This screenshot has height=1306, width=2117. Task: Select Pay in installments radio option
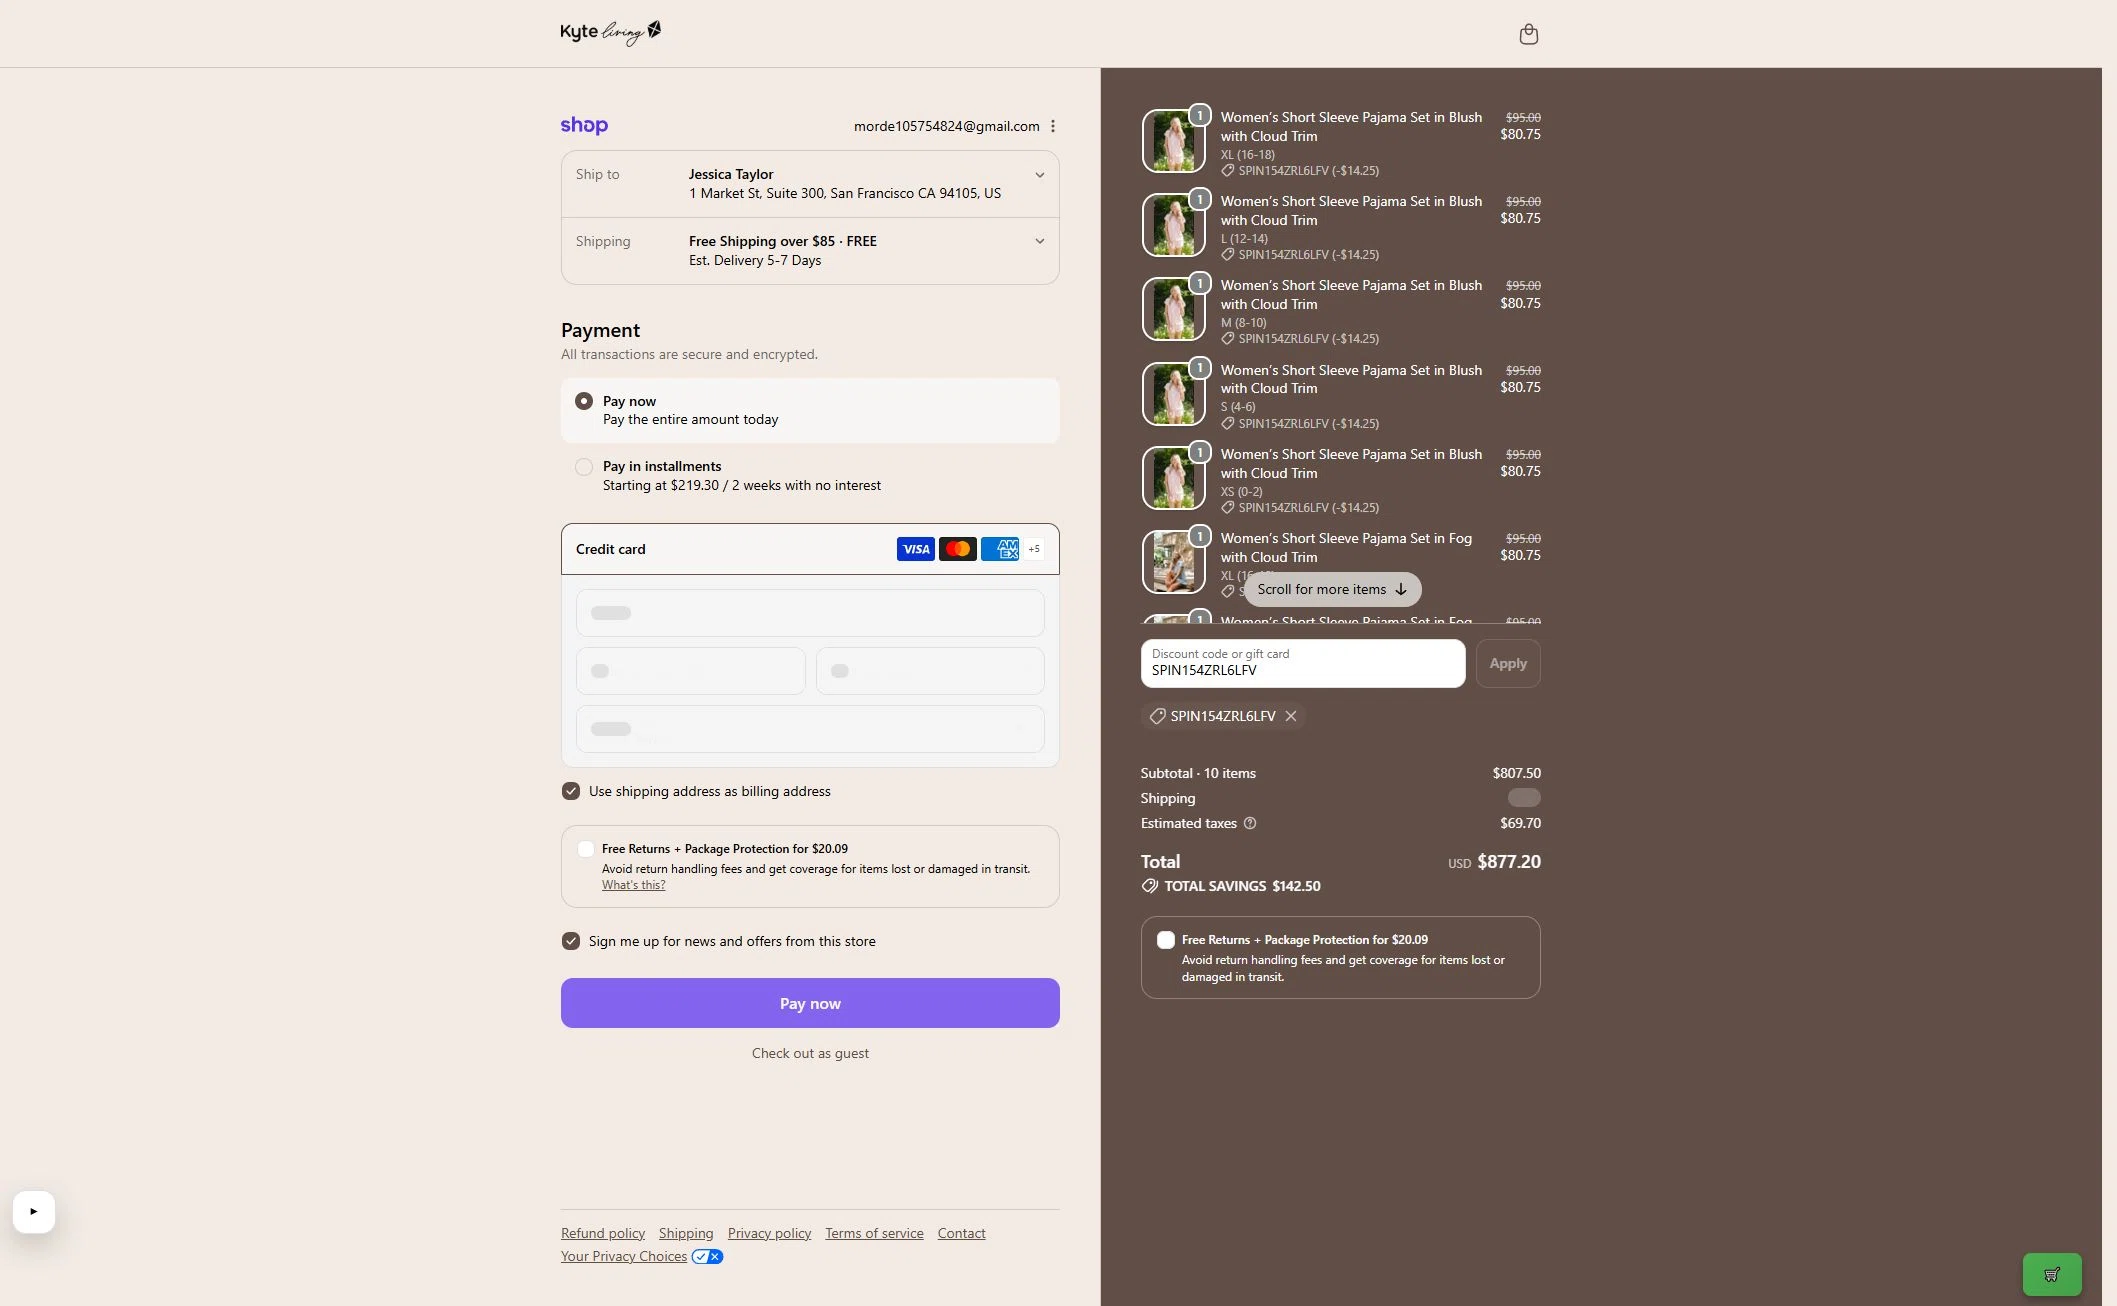584,467
